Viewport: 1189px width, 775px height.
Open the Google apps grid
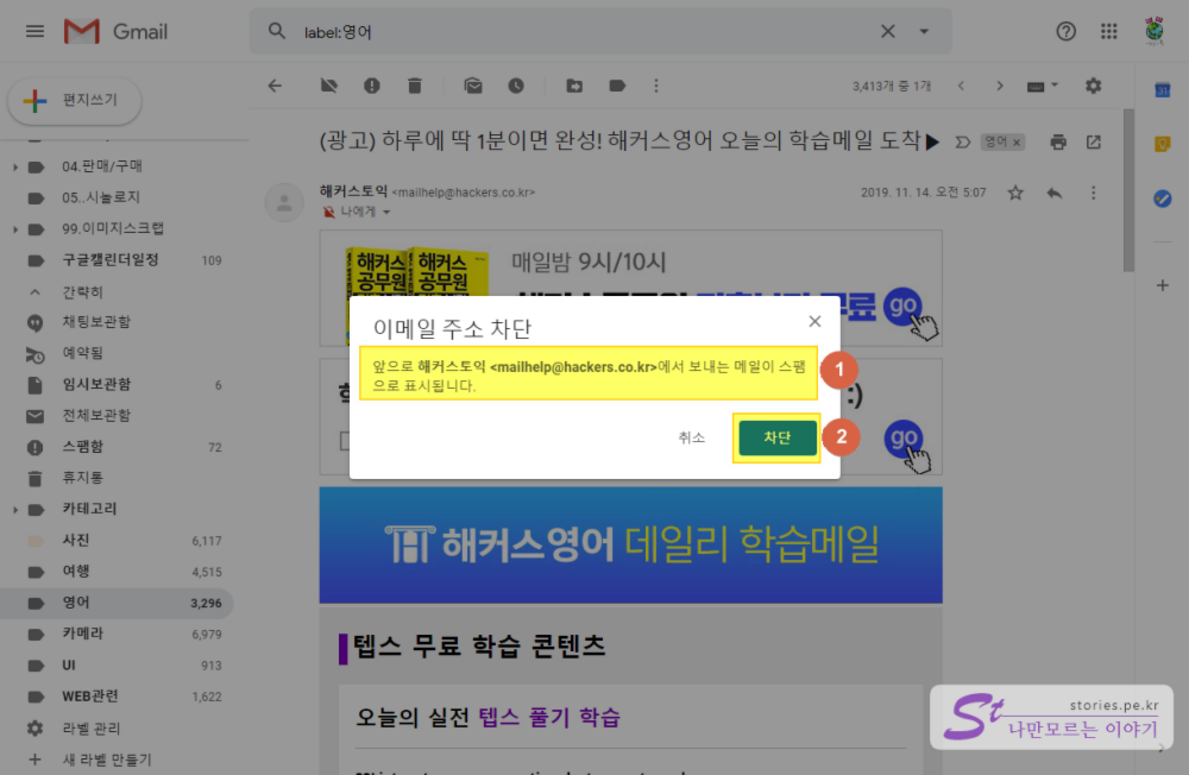[1109, 32]
